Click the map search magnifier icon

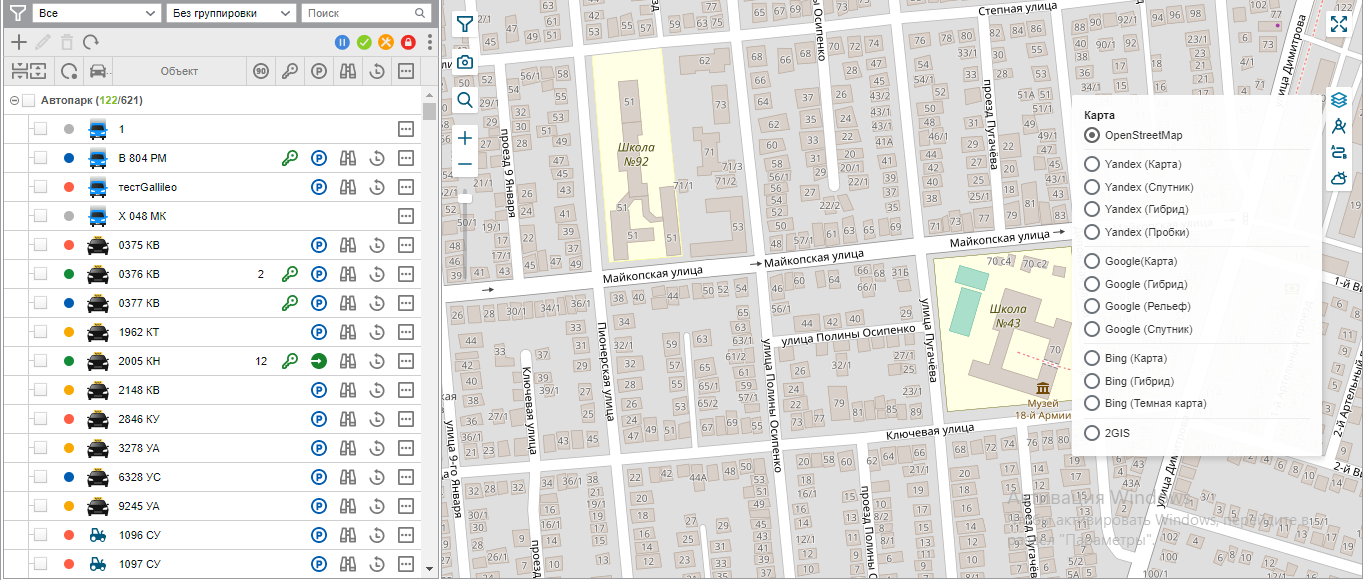click(x=465, y=100)
